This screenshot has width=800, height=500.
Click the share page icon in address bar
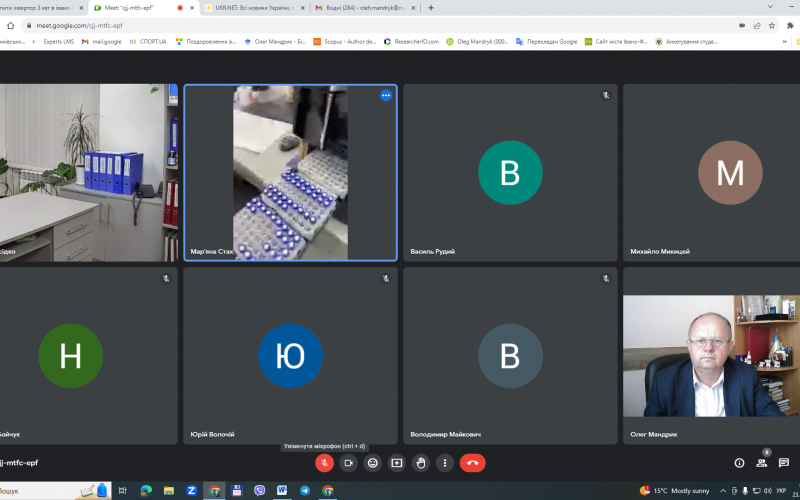point(757,26)
